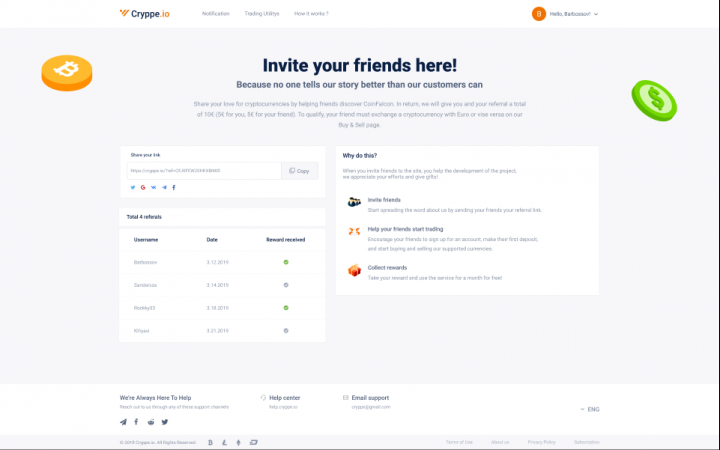Open Email support link
The width and height of the screenshot is (720, 450).
(370, 398)
